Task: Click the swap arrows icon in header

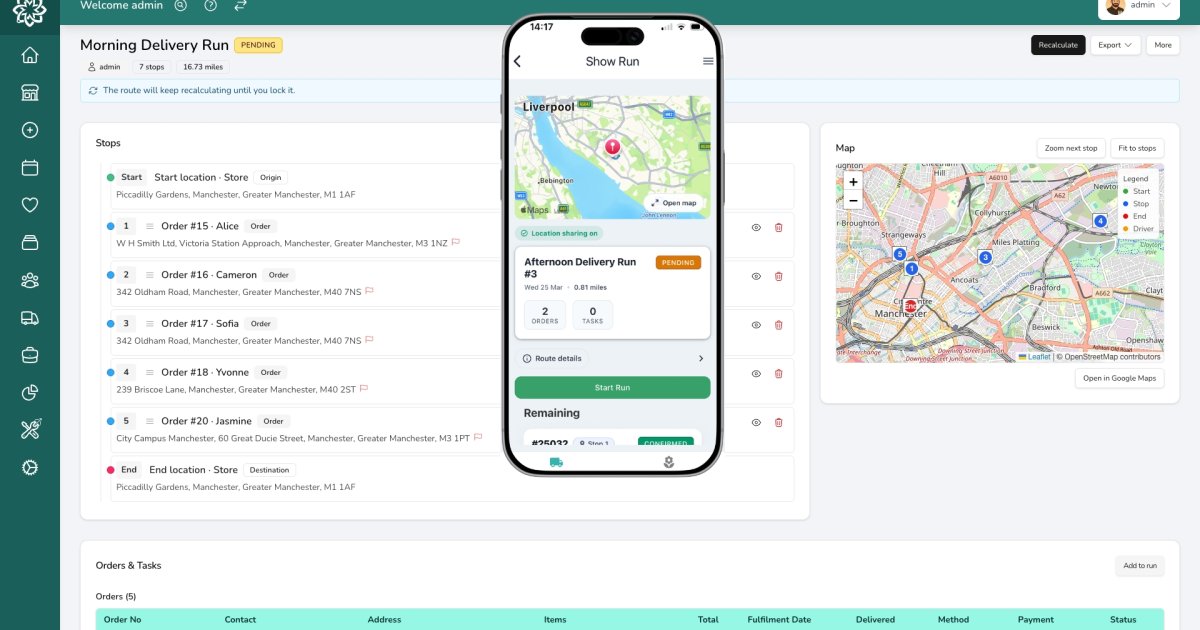Action: point(240,5)
